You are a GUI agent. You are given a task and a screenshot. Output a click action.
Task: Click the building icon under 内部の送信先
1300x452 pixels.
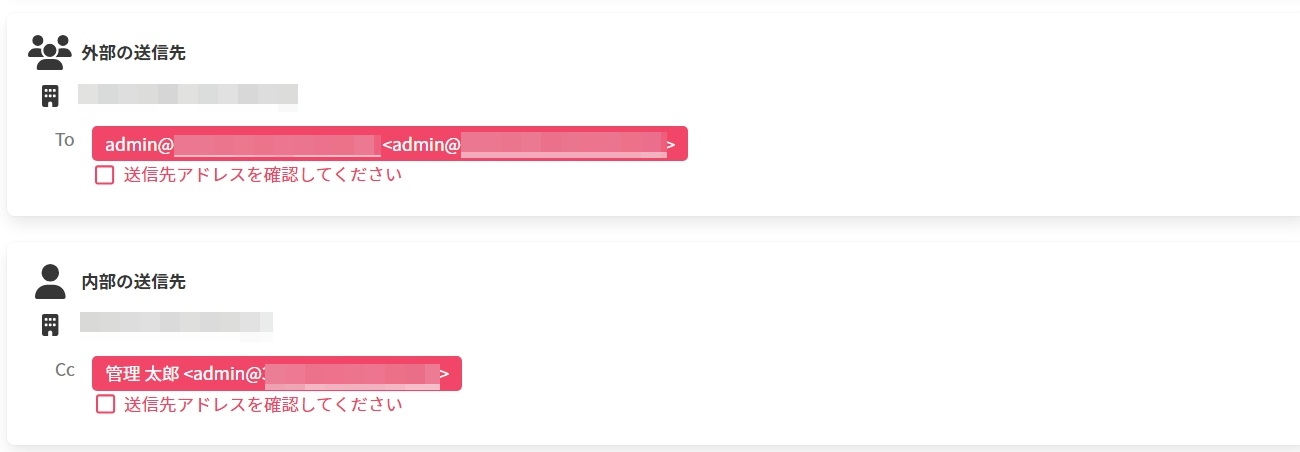point(50,324)
